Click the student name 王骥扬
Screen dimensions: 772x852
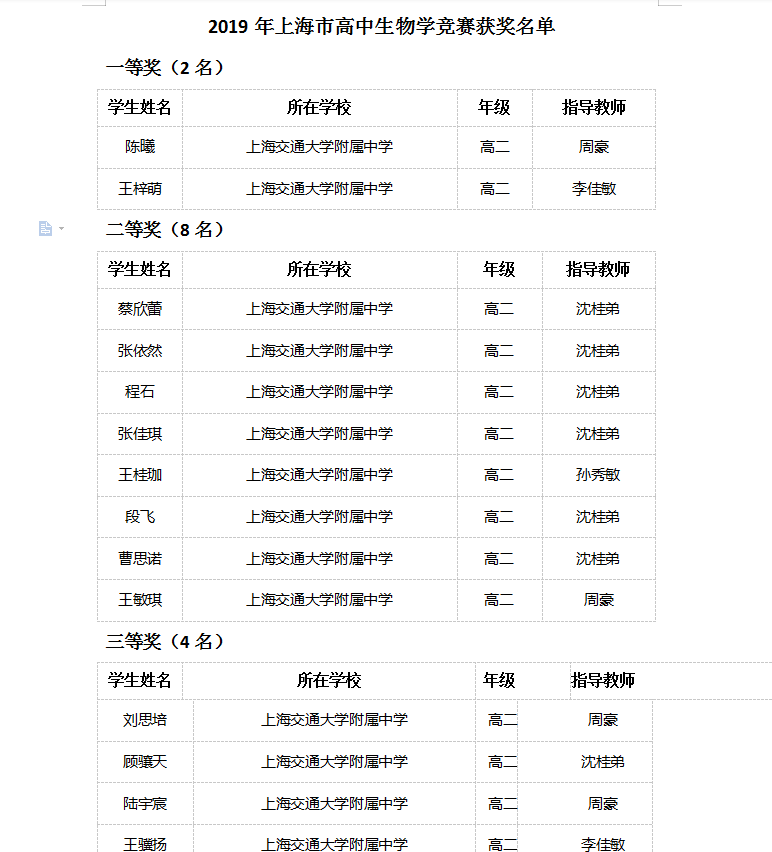[145, 844]
